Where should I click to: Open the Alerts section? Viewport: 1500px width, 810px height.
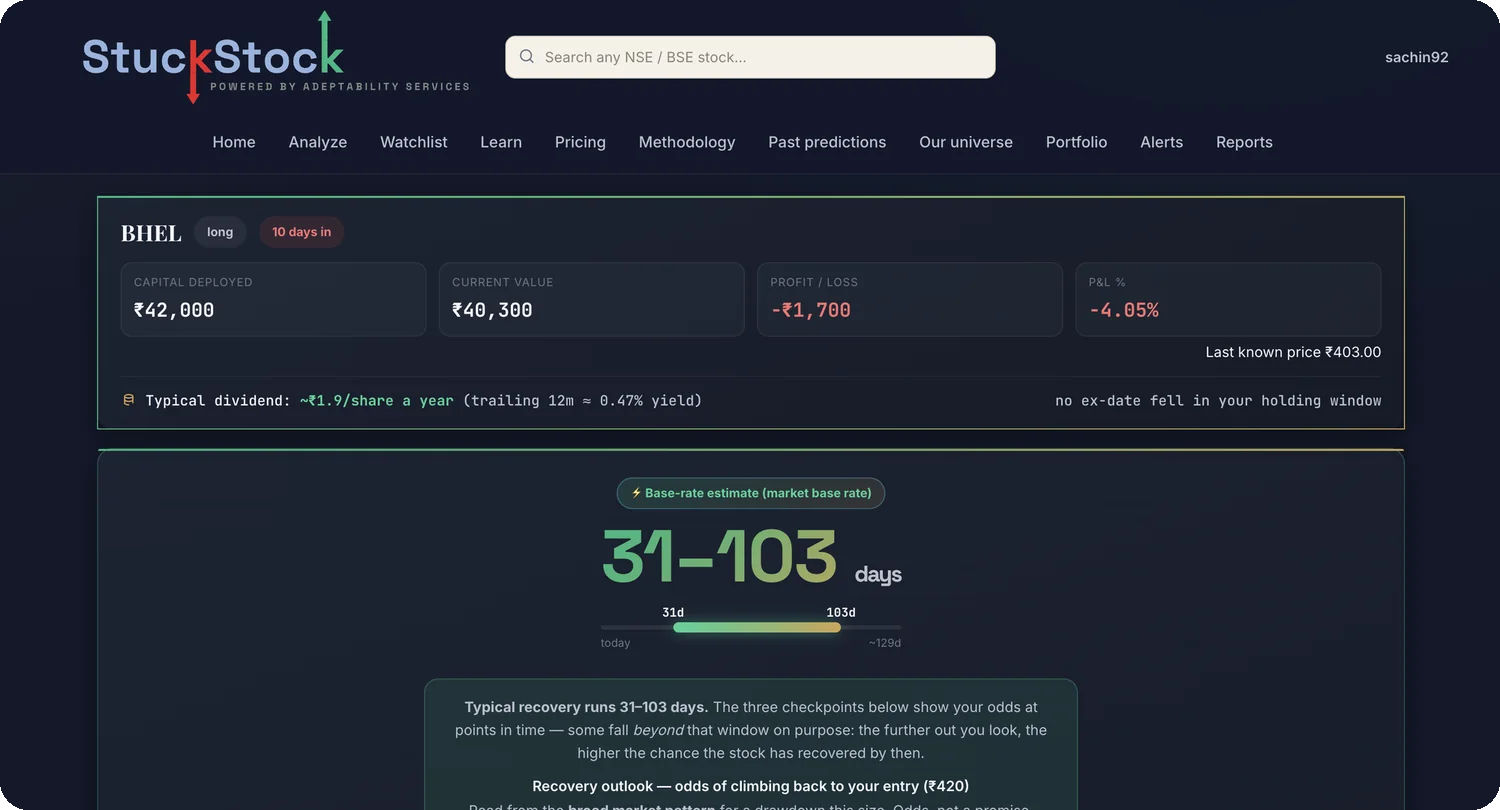pyautogui.click(x=1161, y=142)
